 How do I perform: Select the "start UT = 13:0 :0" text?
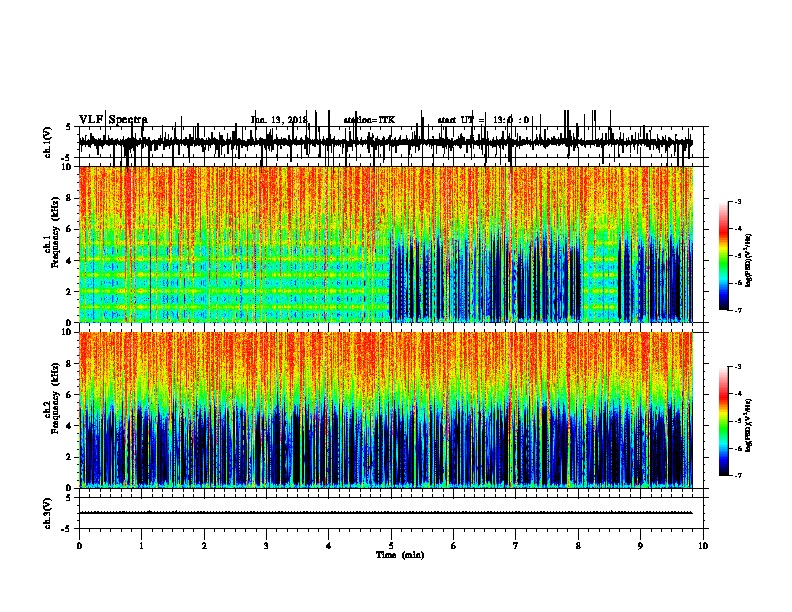coord(483,120)
